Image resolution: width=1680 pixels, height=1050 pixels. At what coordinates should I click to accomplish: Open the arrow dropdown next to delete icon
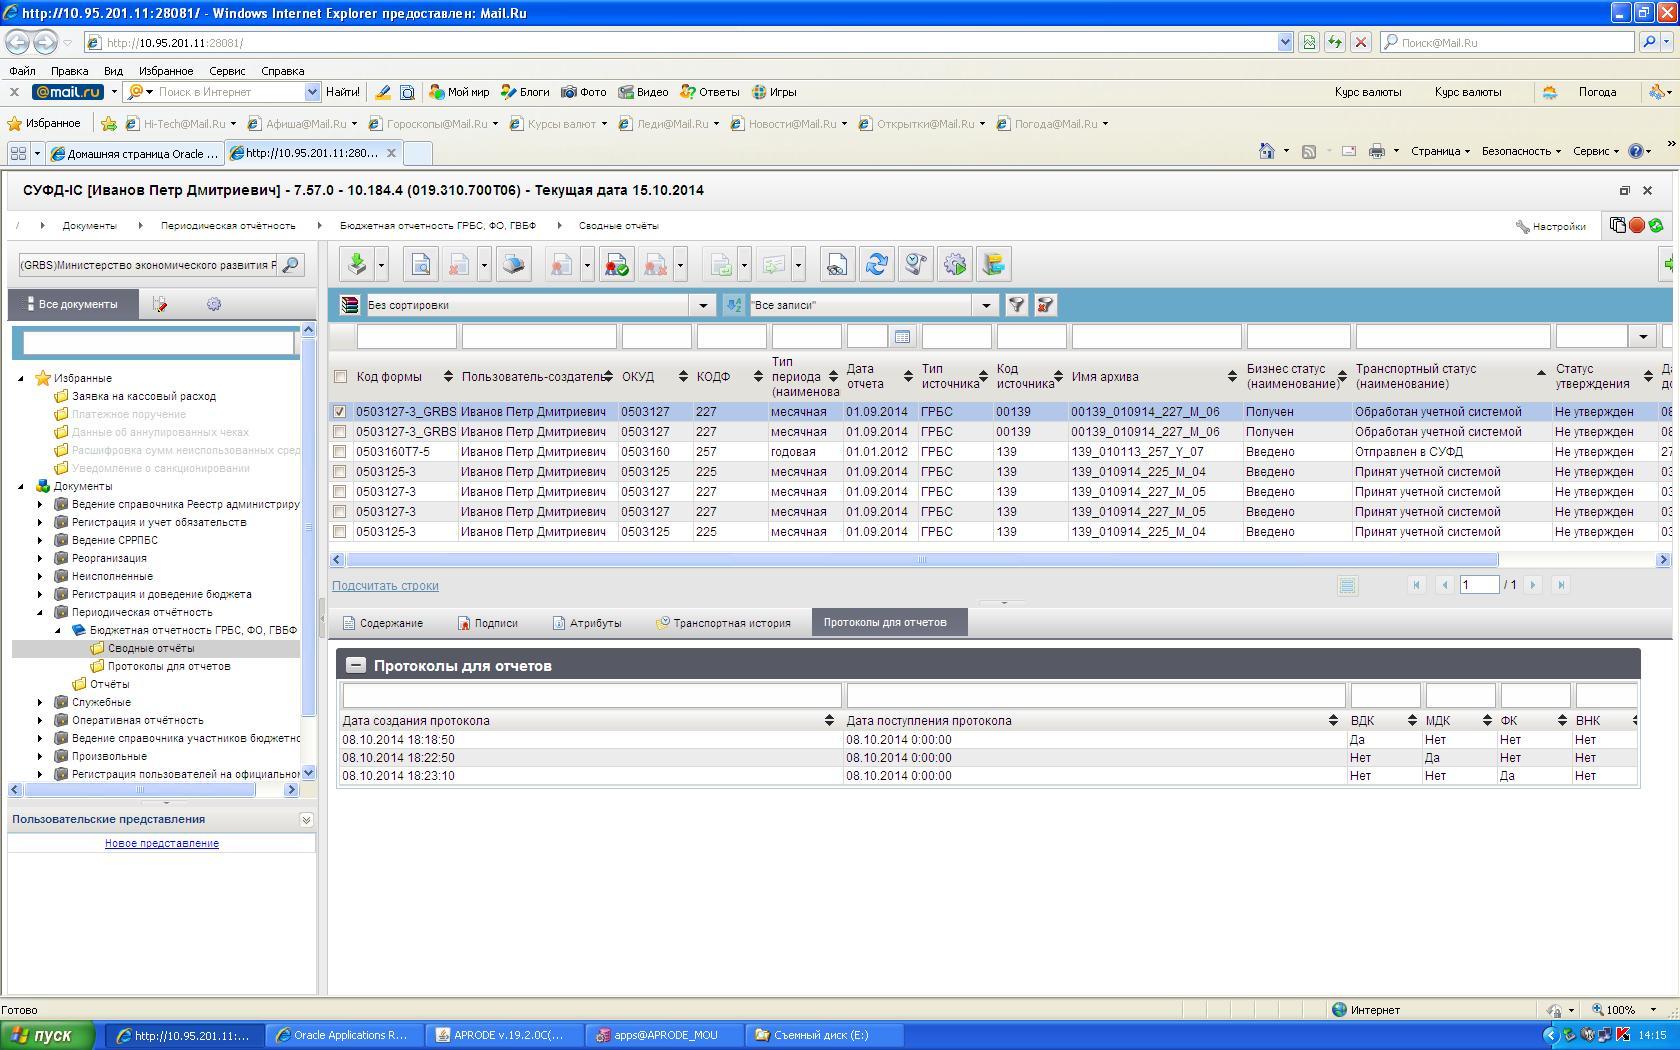[x=484, y=265]
